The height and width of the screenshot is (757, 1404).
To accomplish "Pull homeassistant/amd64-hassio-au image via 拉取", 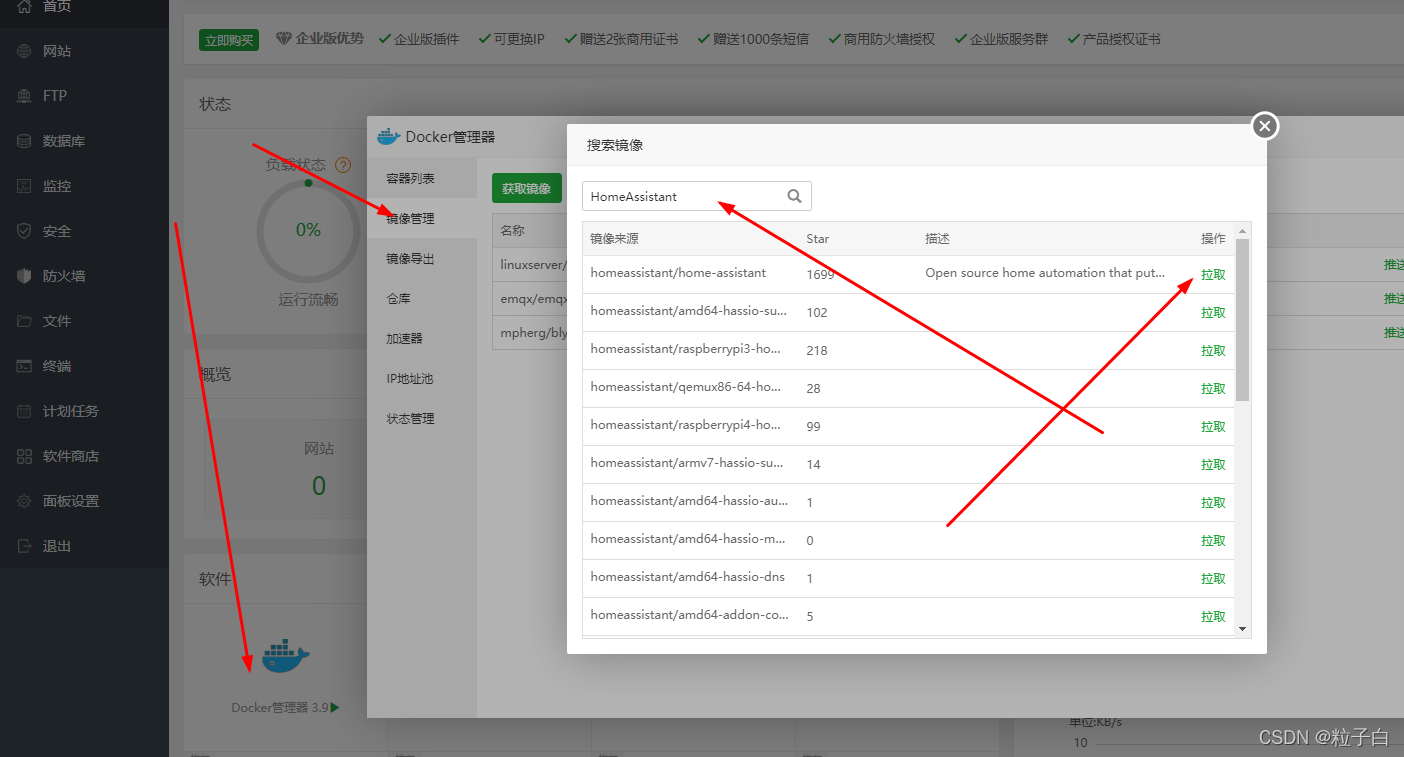I will click(x=1213, y=502).
